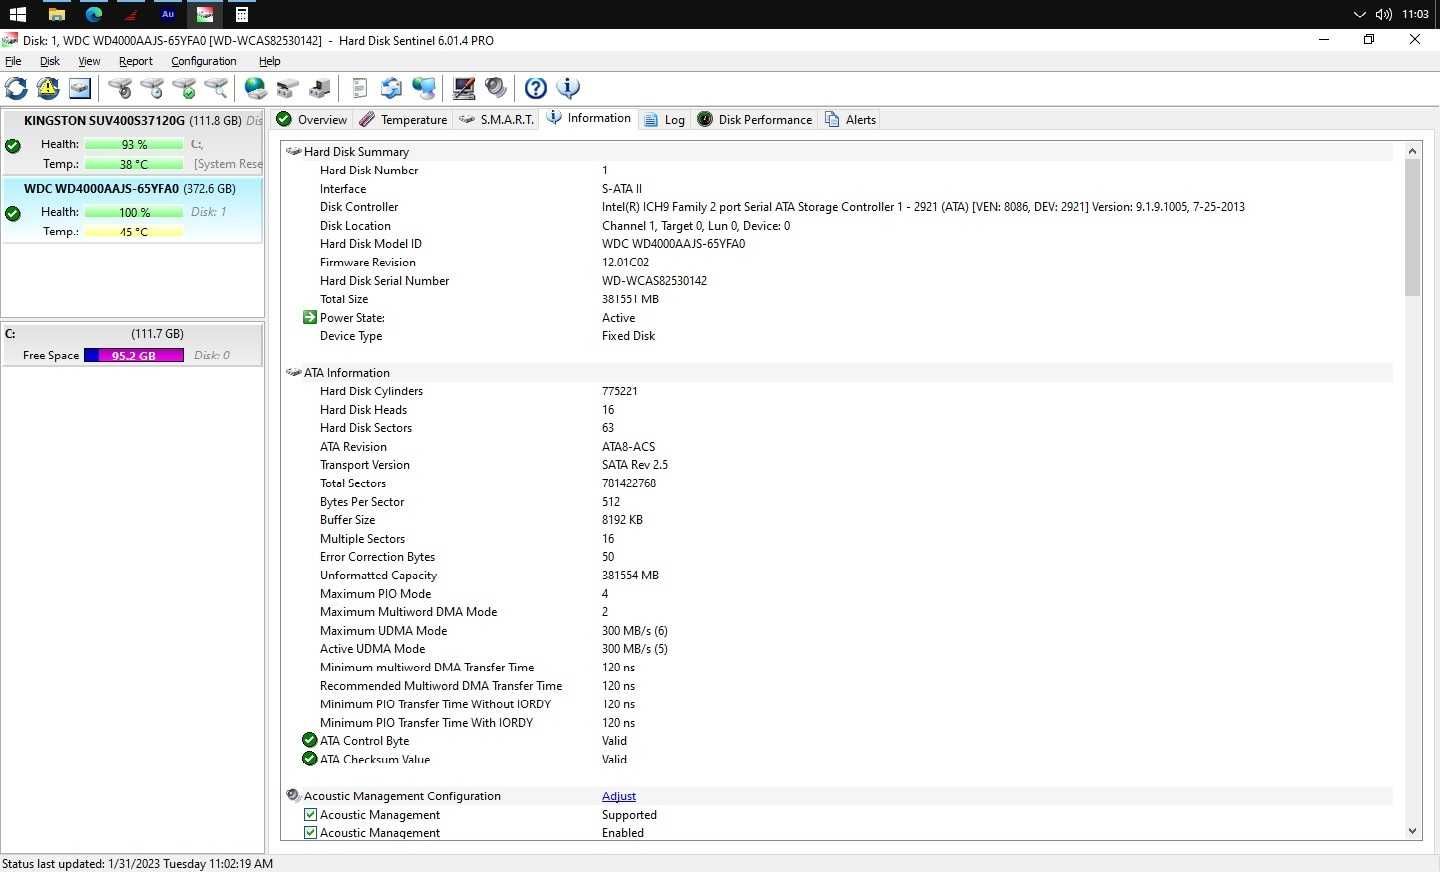Viewport: 1440px width, 872px height.
Task: Click the scrollbar up arrow in the information panel
Action: 1412,151
